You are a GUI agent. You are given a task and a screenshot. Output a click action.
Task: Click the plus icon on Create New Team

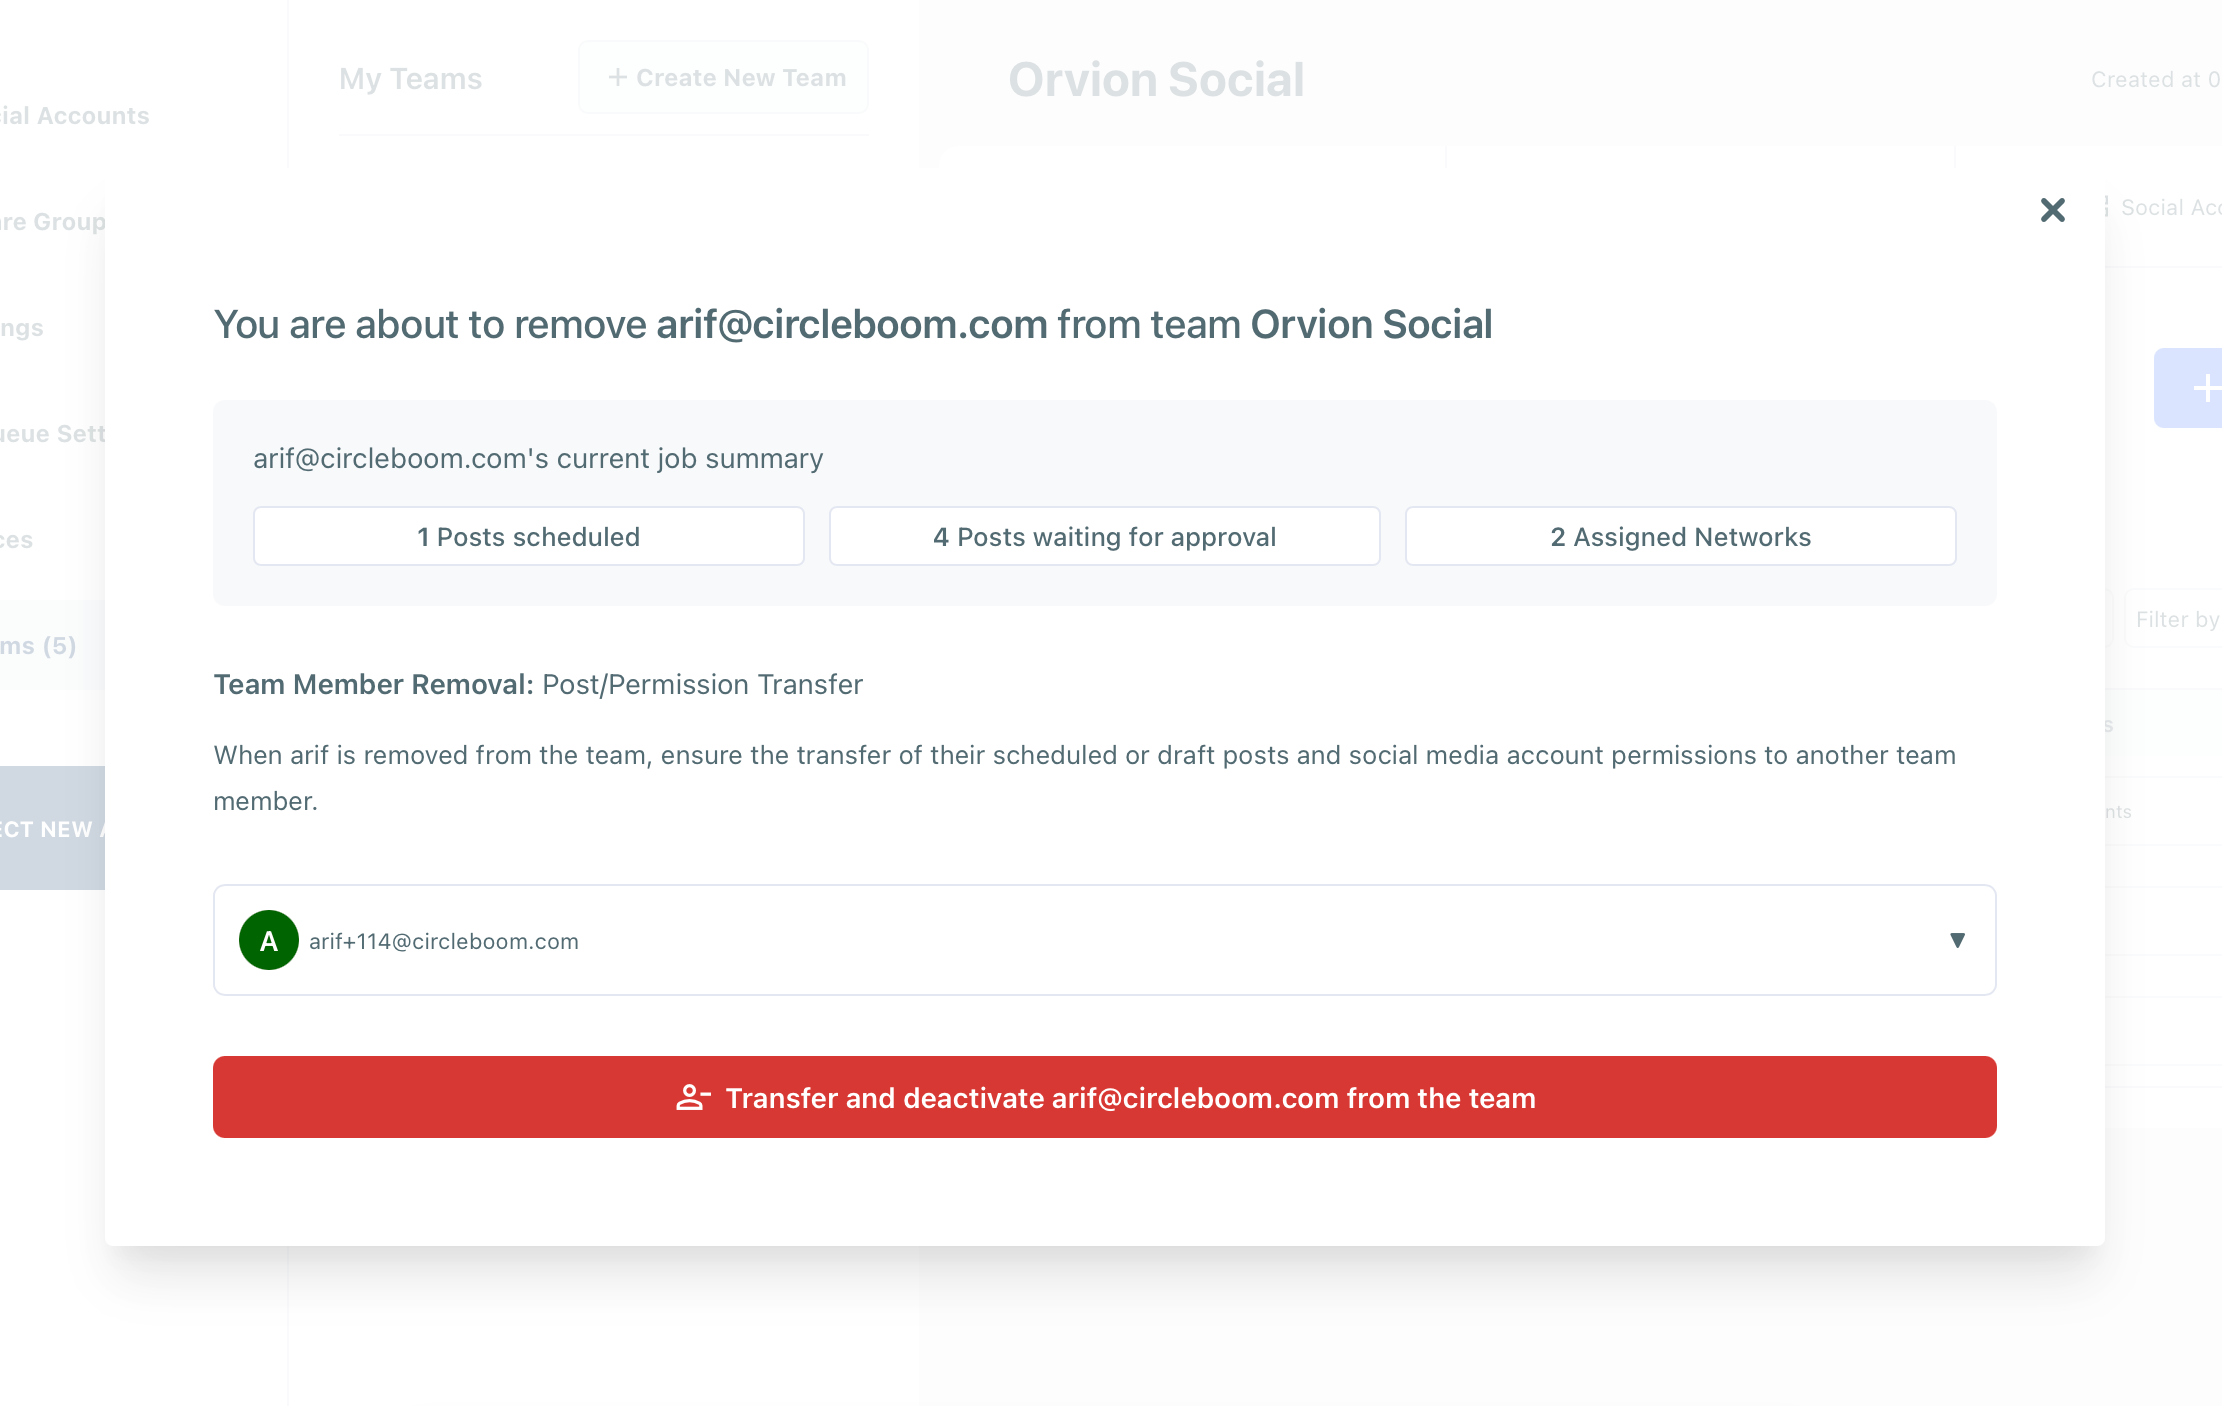tap(617, 78)
